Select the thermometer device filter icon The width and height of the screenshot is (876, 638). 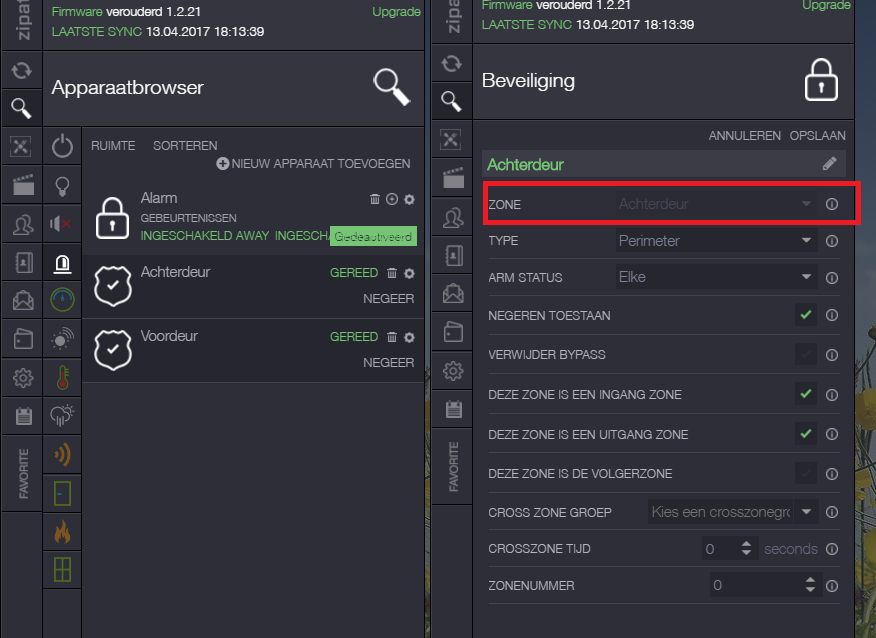click(x=62, y=378)
